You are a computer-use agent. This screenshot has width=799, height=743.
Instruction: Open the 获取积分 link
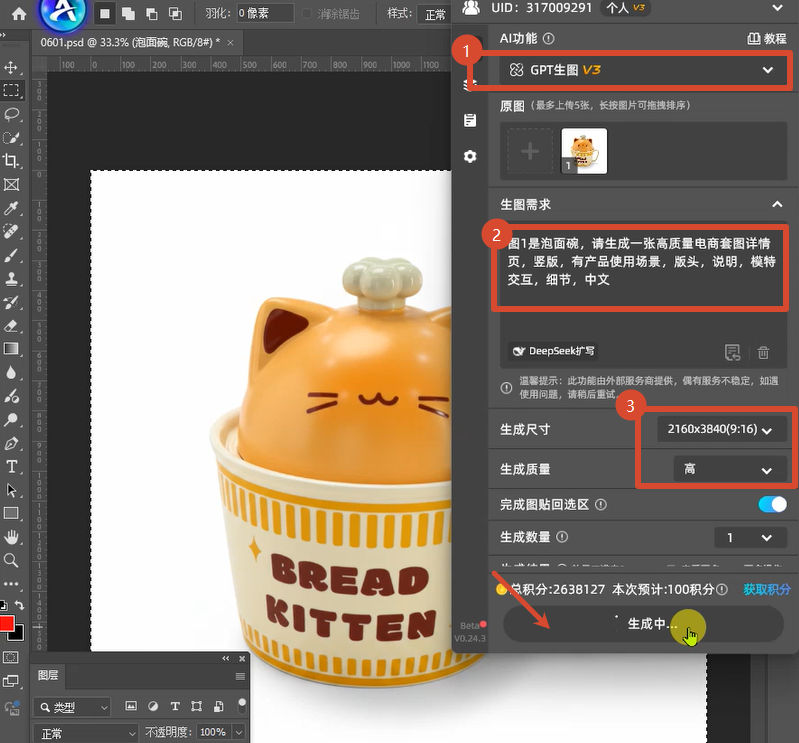(766, 590)
